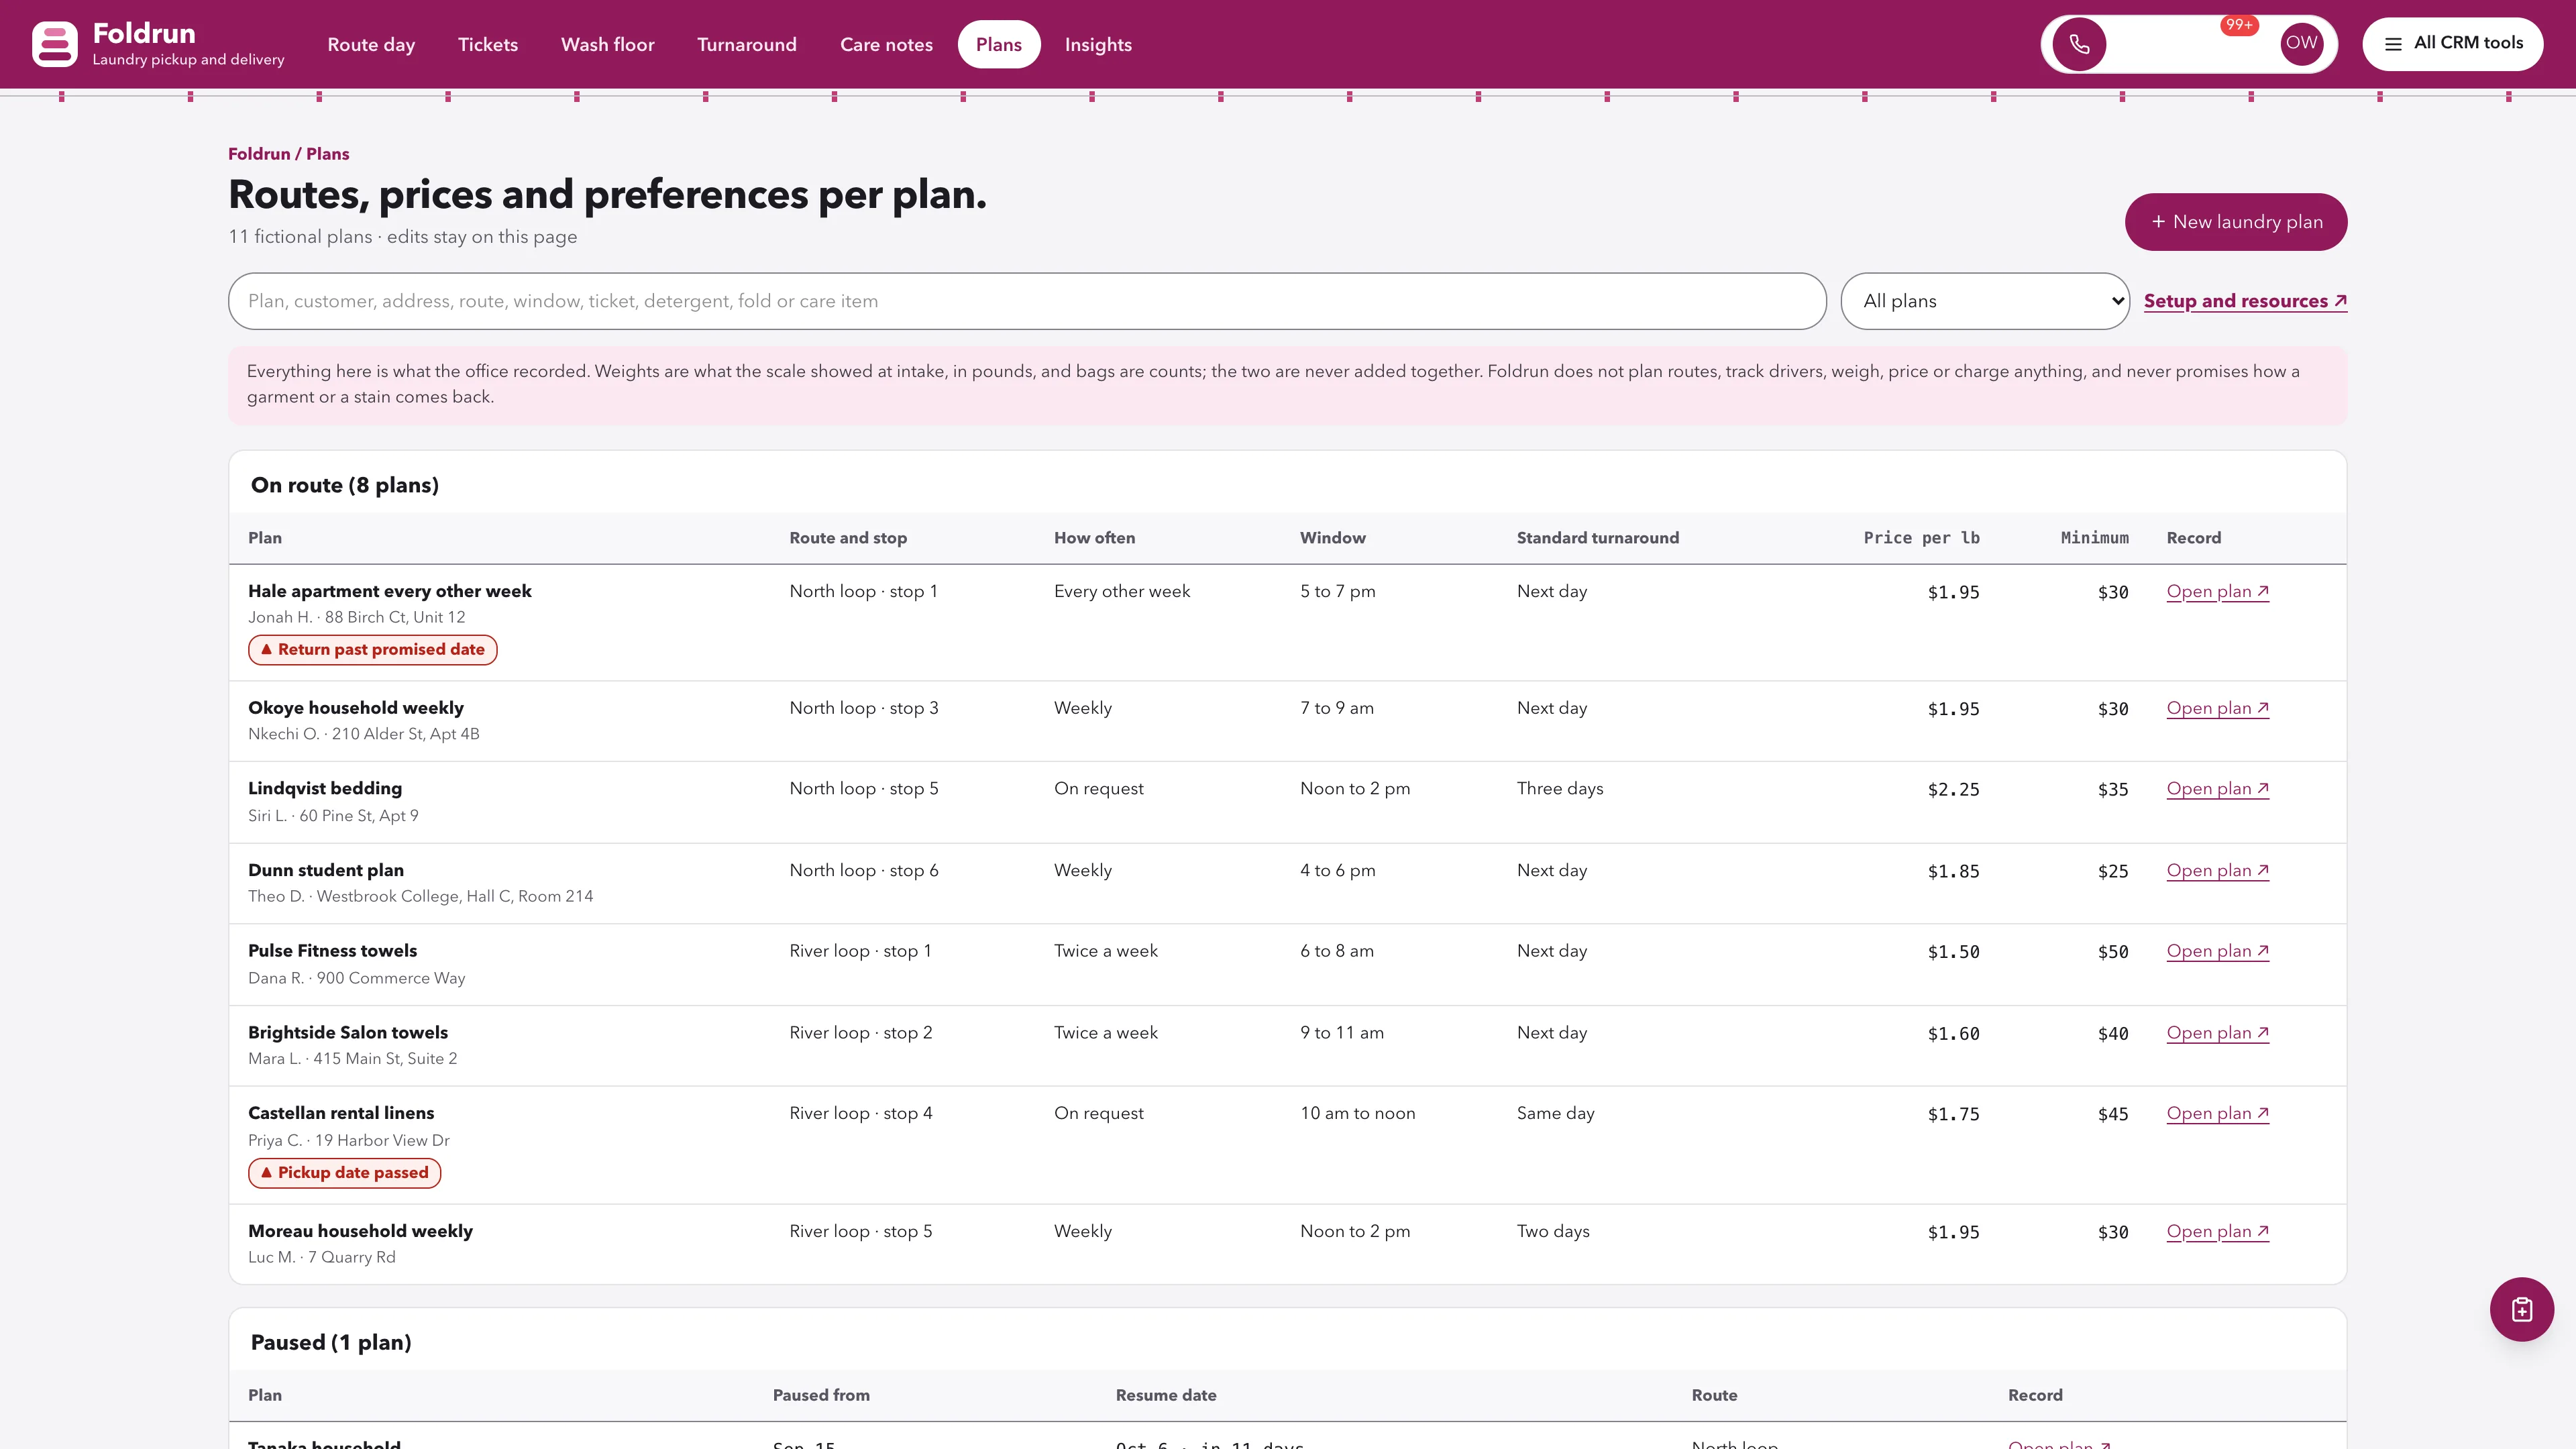Click the $2.25 price for Lindqvist bedding

point(1953,790)
